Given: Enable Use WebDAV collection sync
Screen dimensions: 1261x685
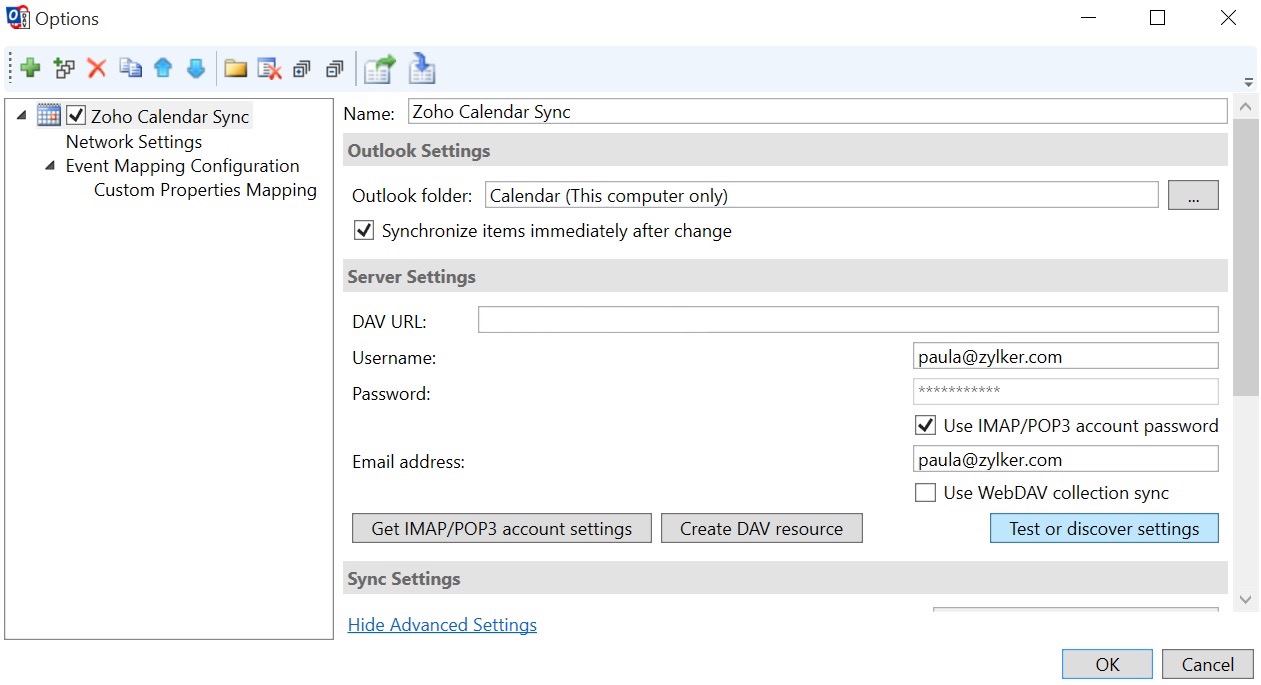Looking at the screenshot, I should click(925, 493).
